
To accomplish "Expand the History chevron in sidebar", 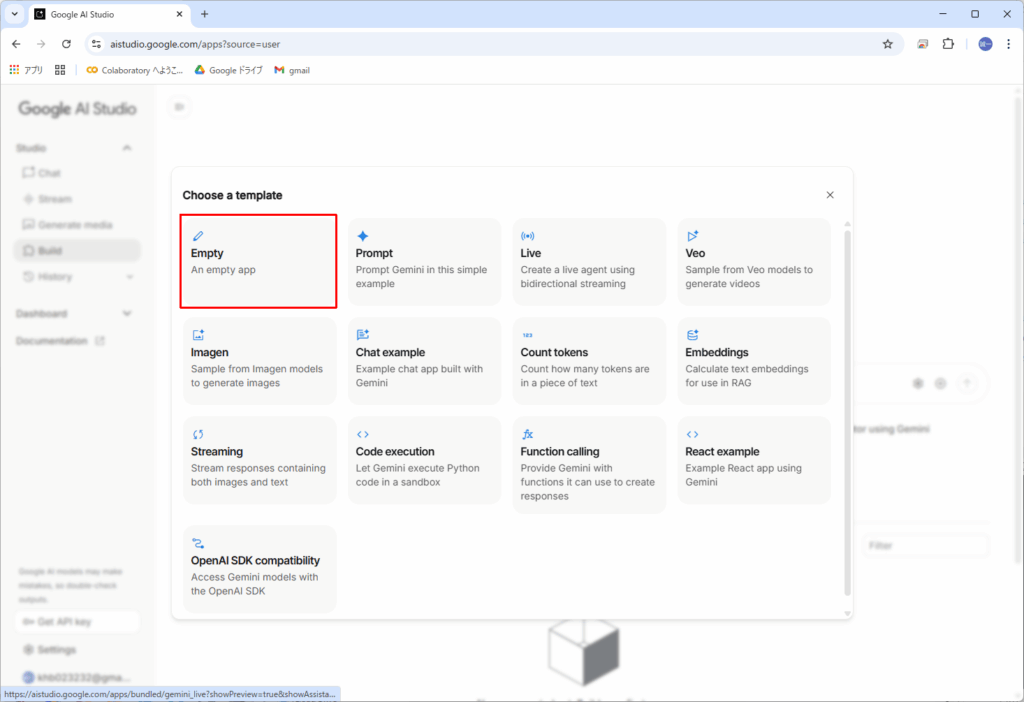I will (129, 277).
